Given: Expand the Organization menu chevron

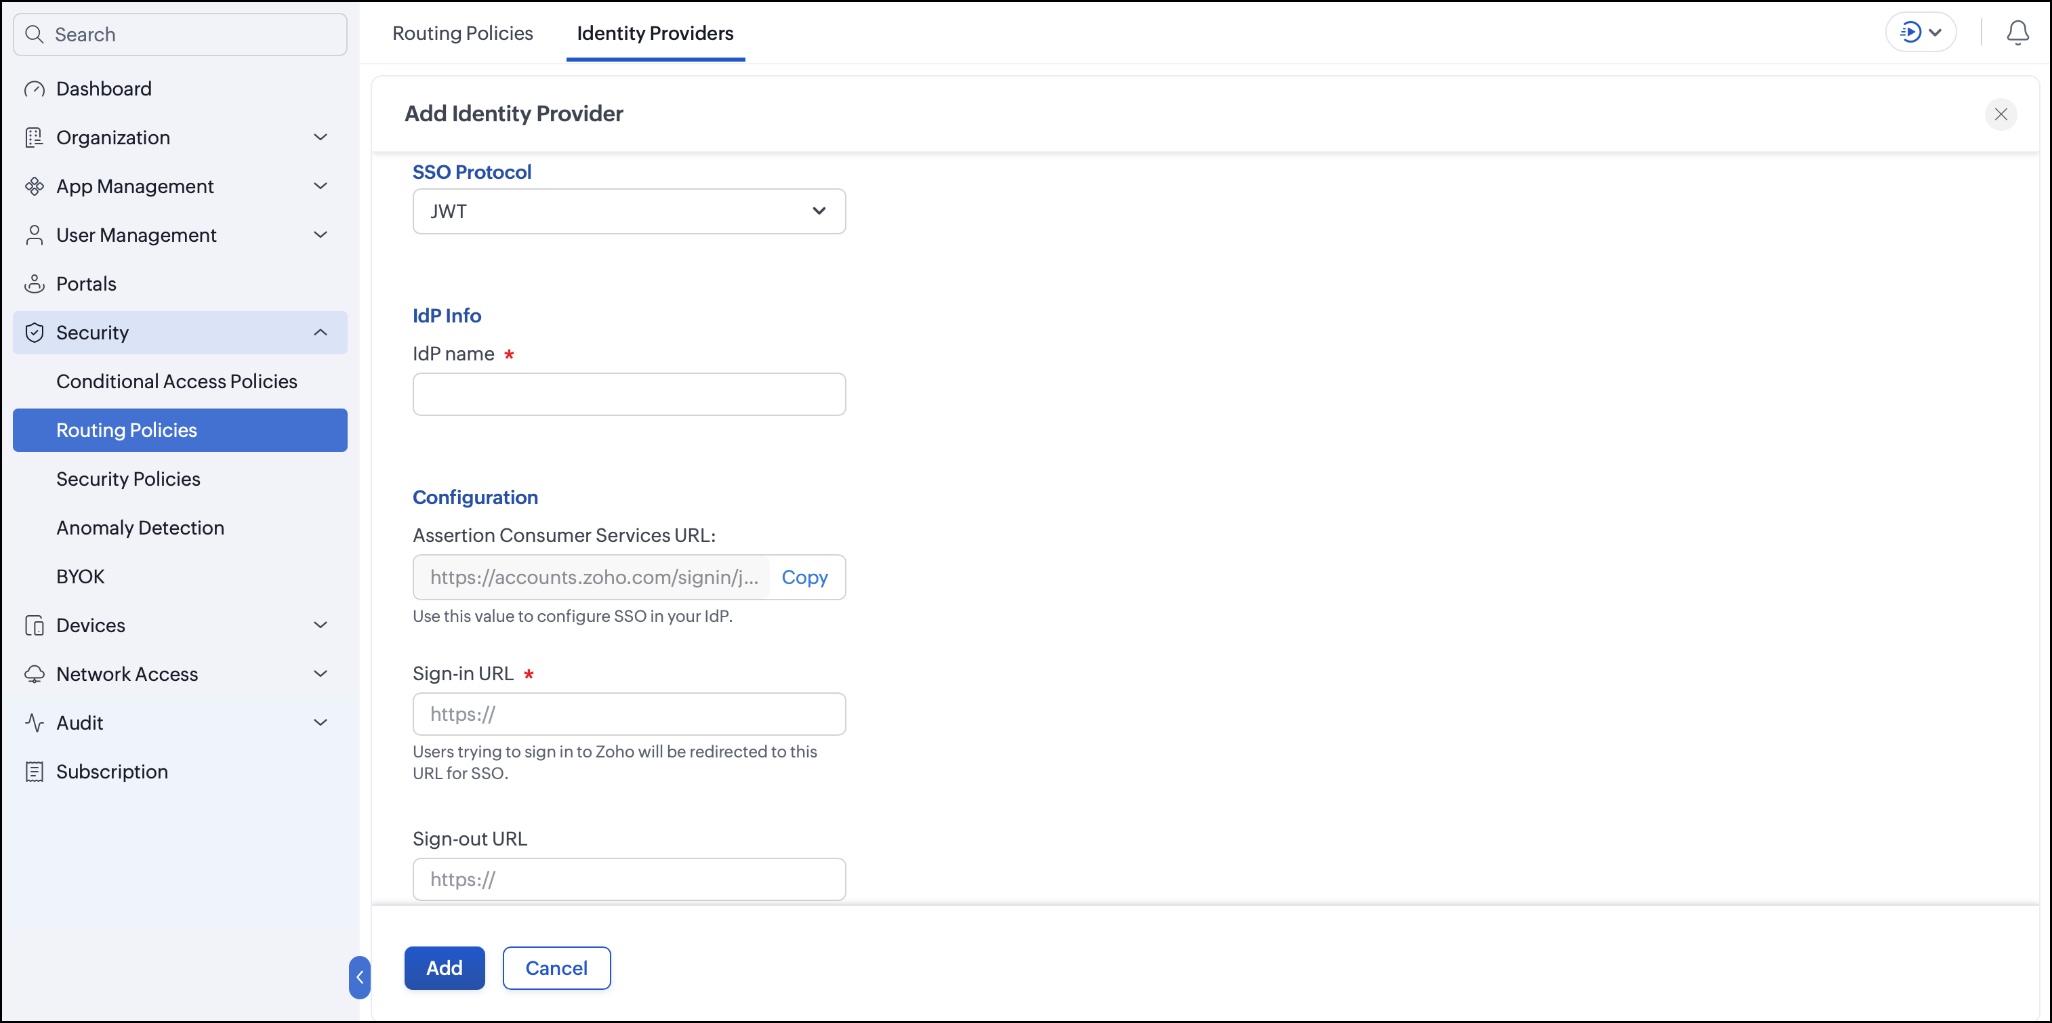Looking at the screenshot, I should click(x=320, y=137).
